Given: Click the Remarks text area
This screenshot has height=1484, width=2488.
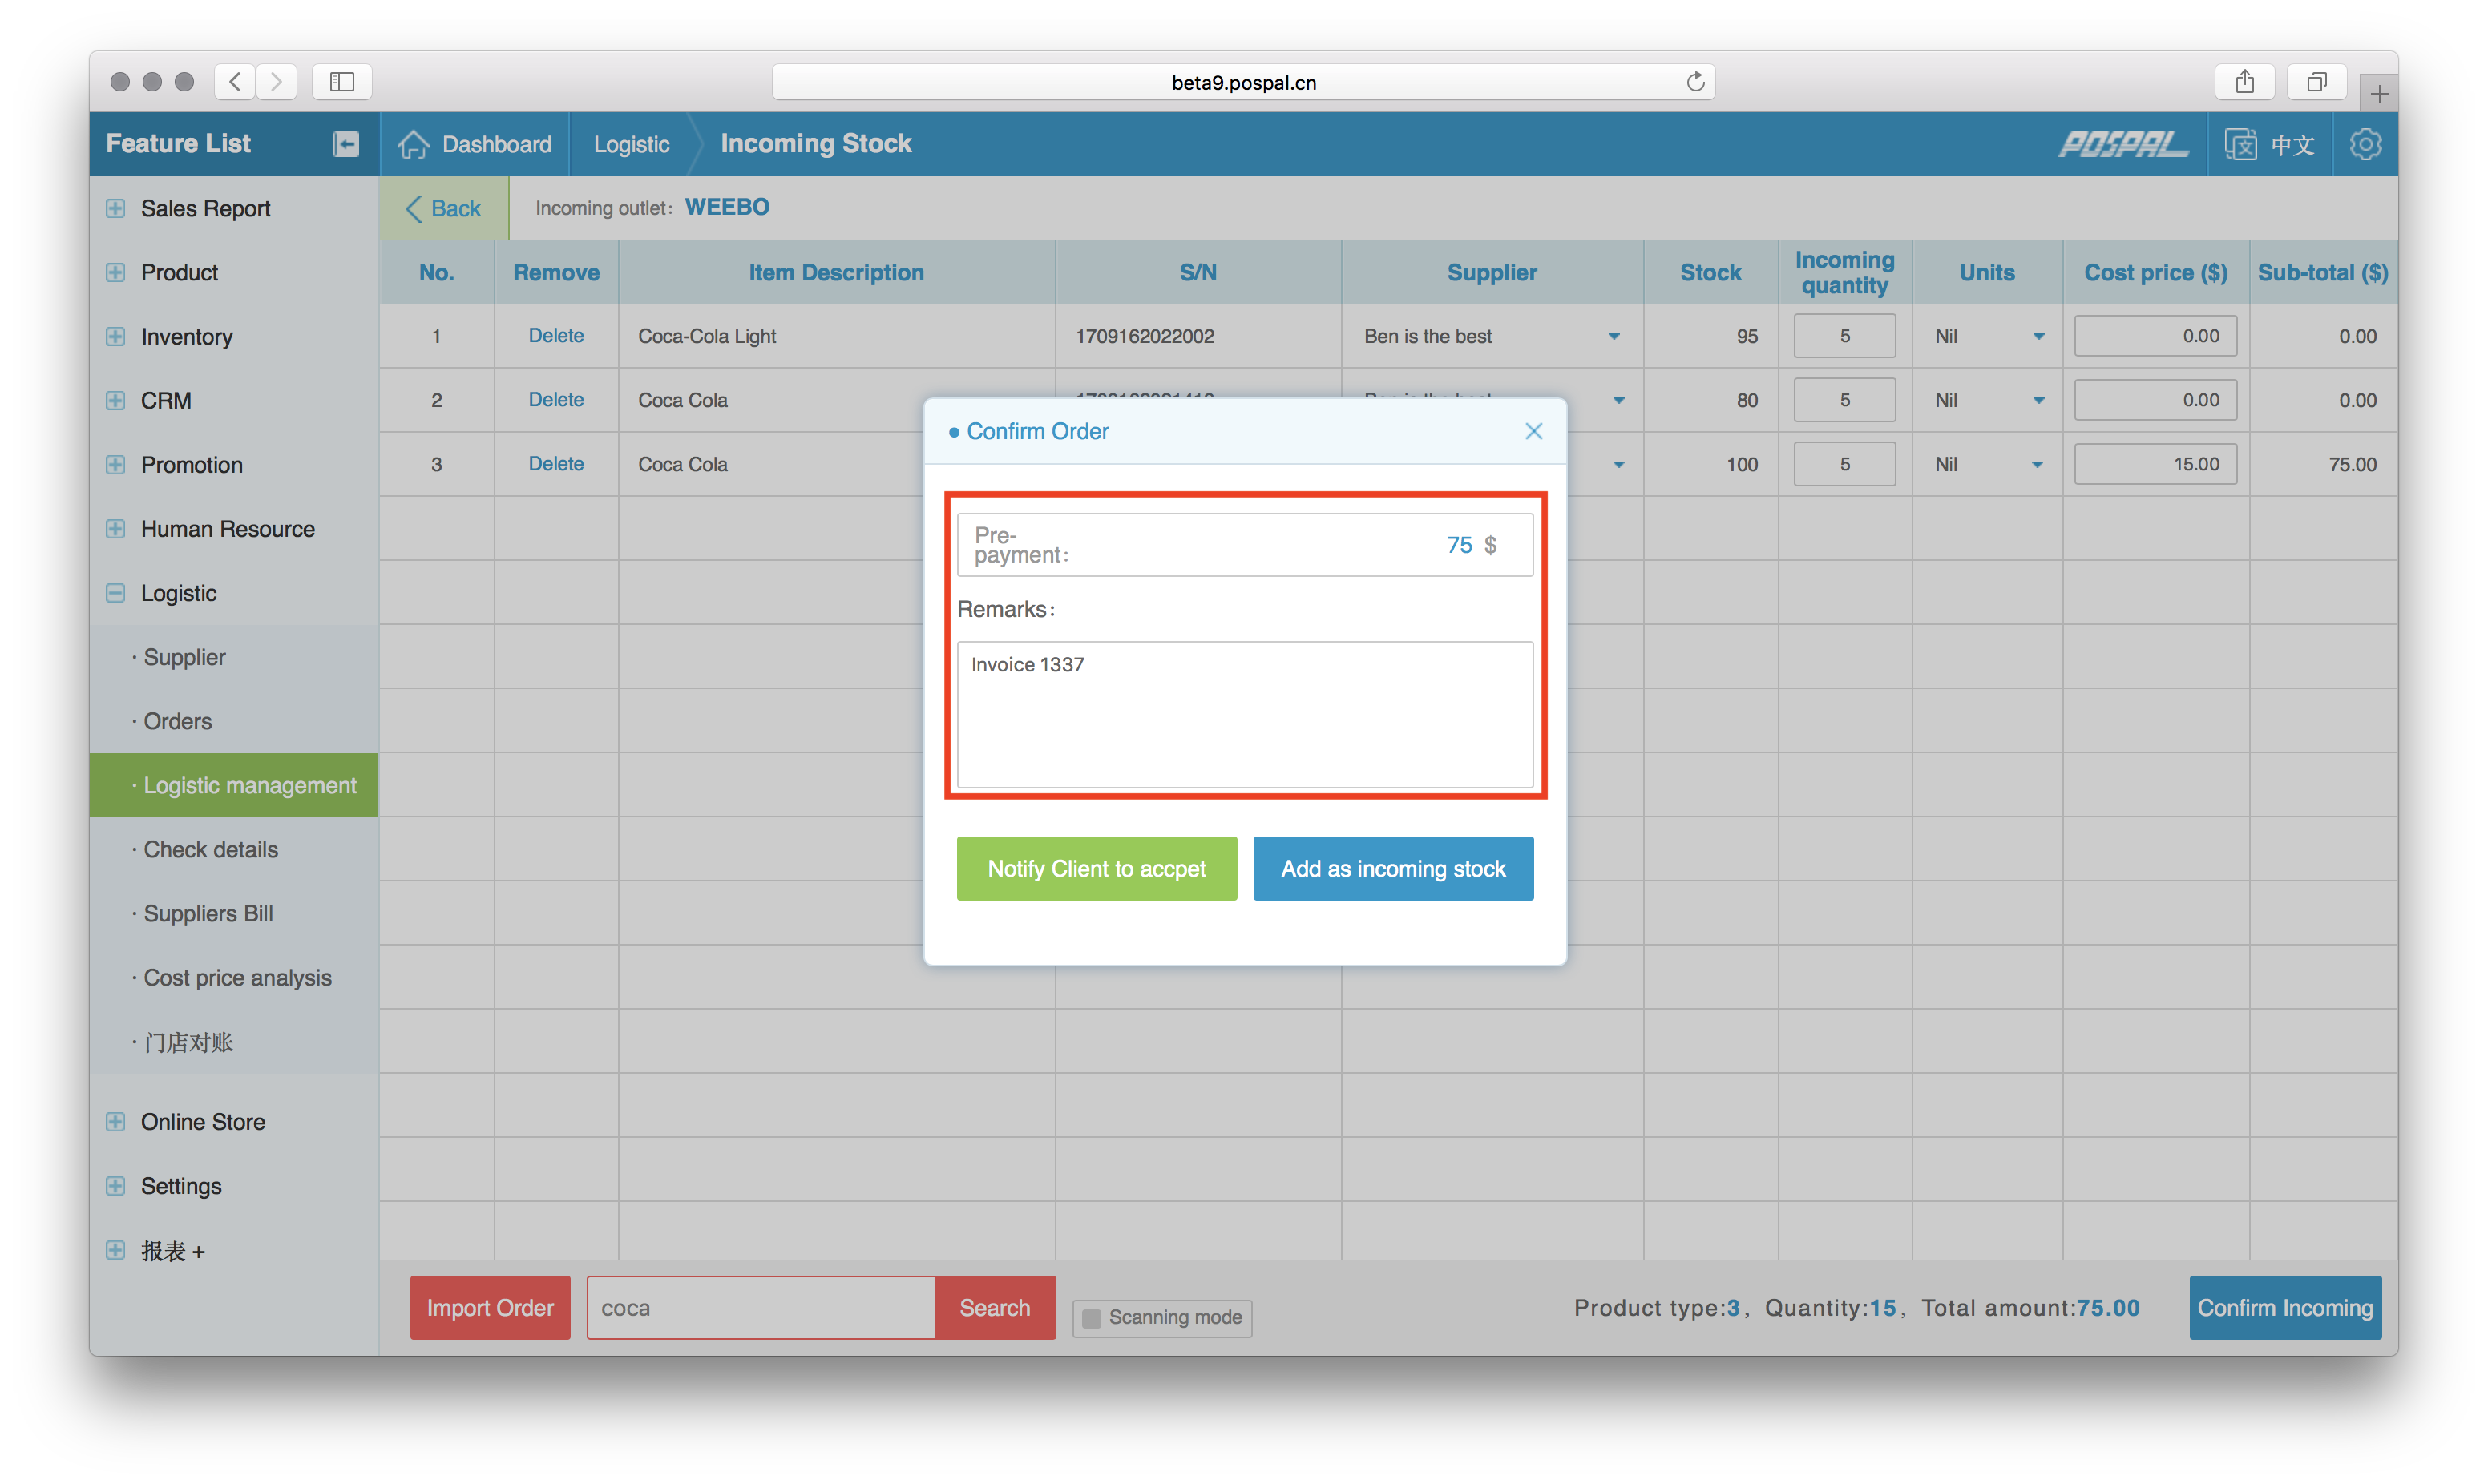Looking at the screenshot, I should click(x=1244, y=715).
